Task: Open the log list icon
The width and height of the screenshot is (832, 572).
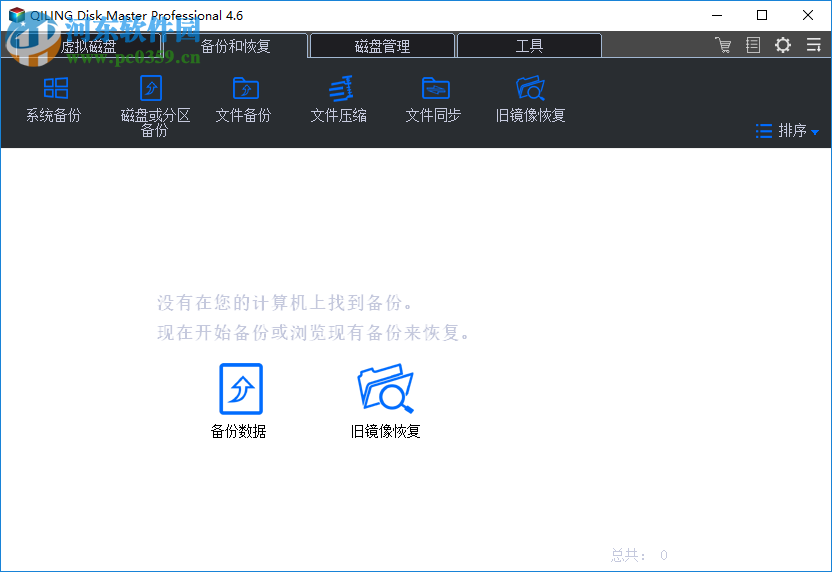Action: (752, 45)
